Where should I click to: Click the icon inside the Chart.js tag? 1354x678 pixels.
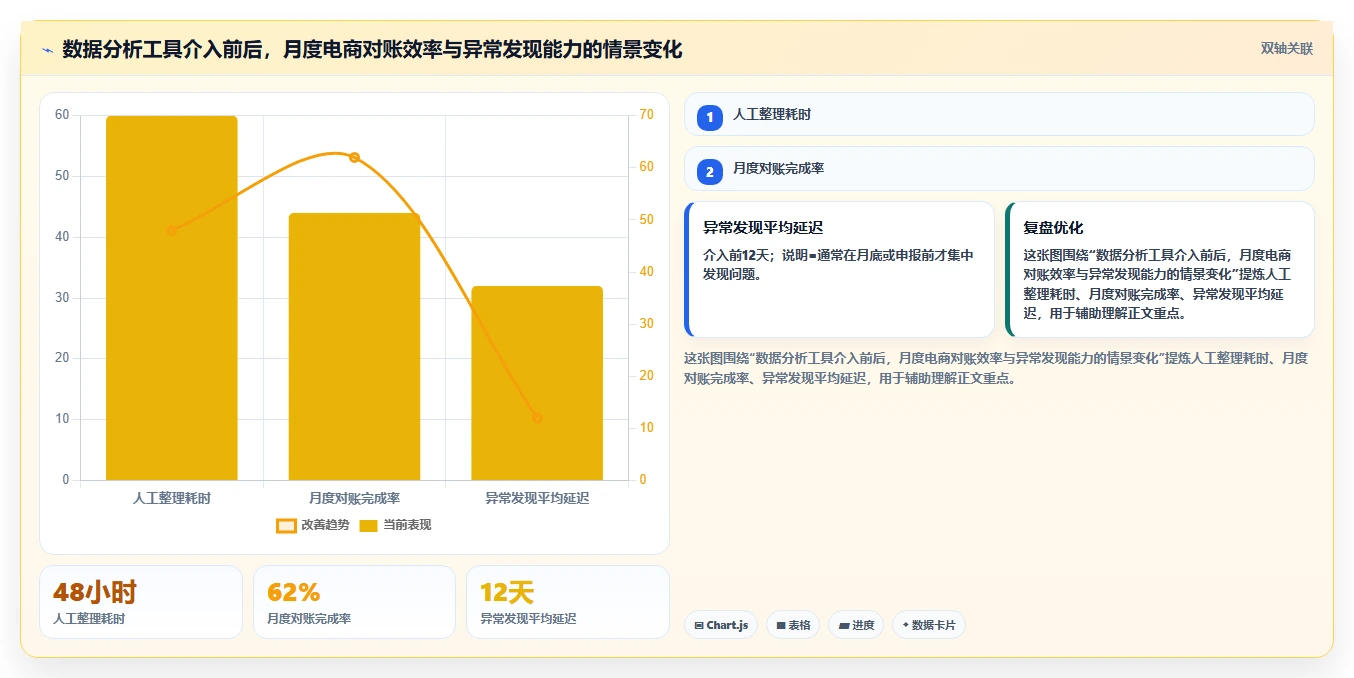click(x=699, y=626)
